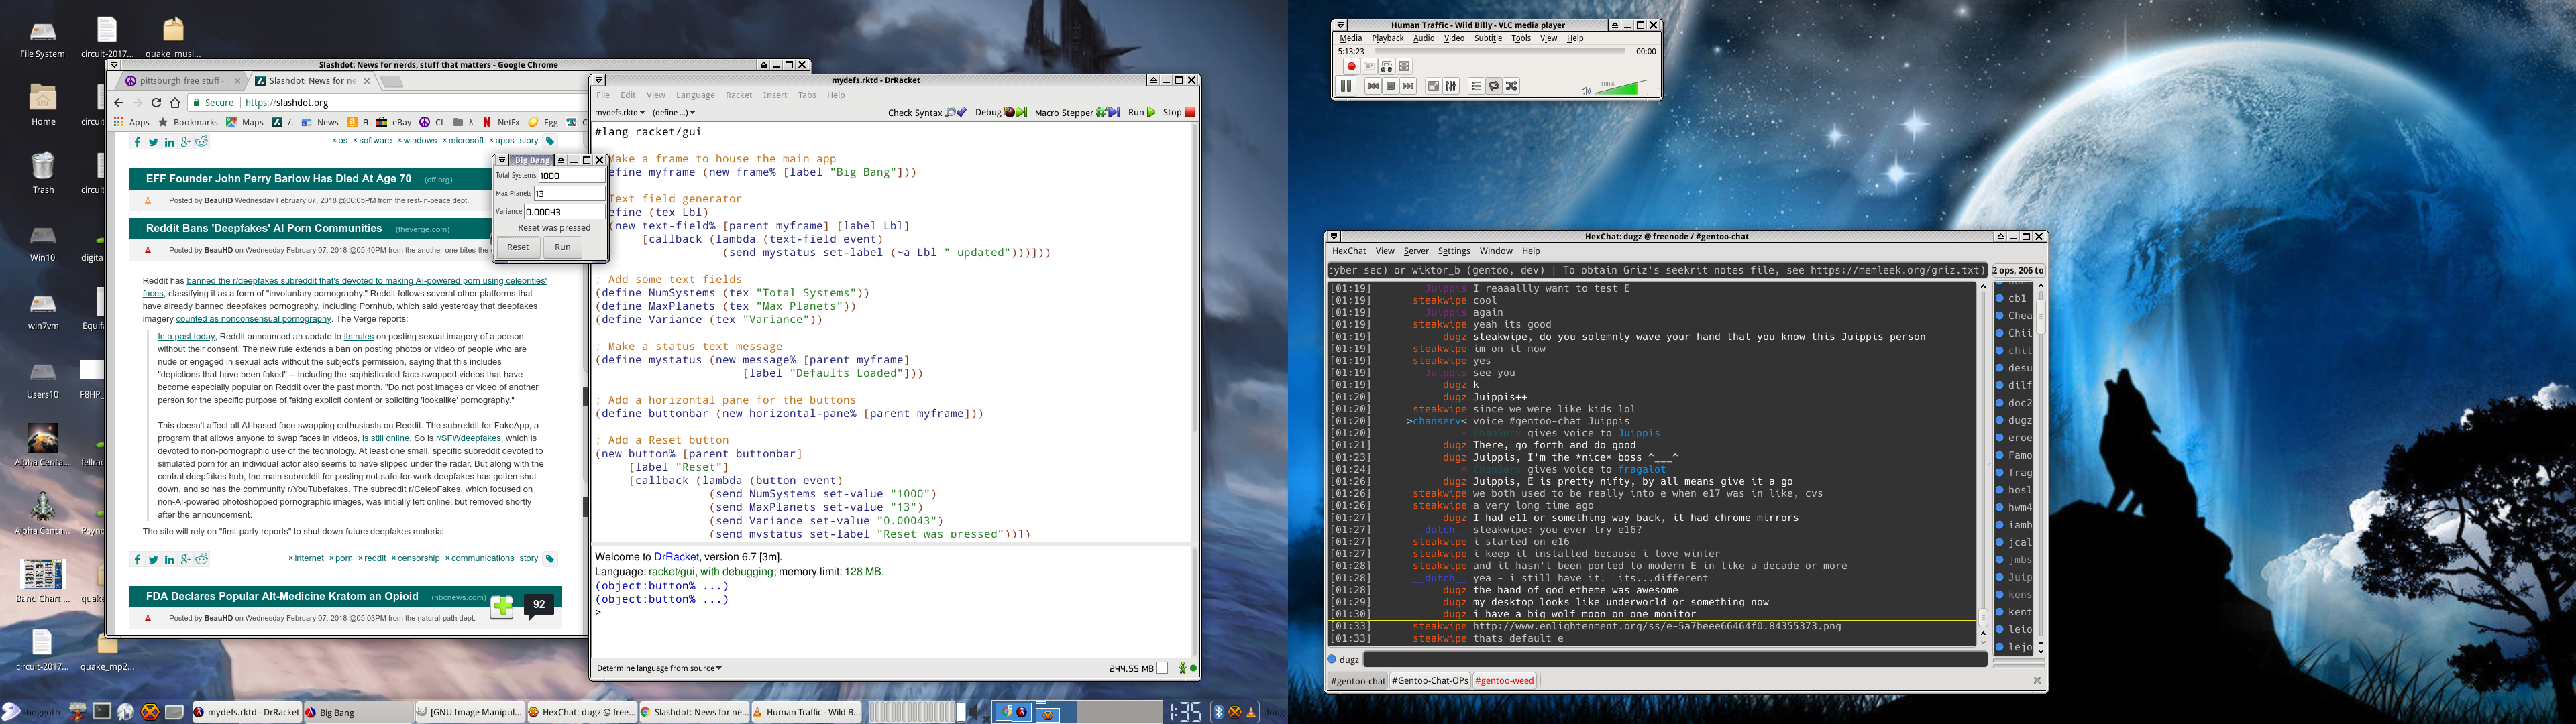Adjust the VLC volume slider

coord(1621,89)
